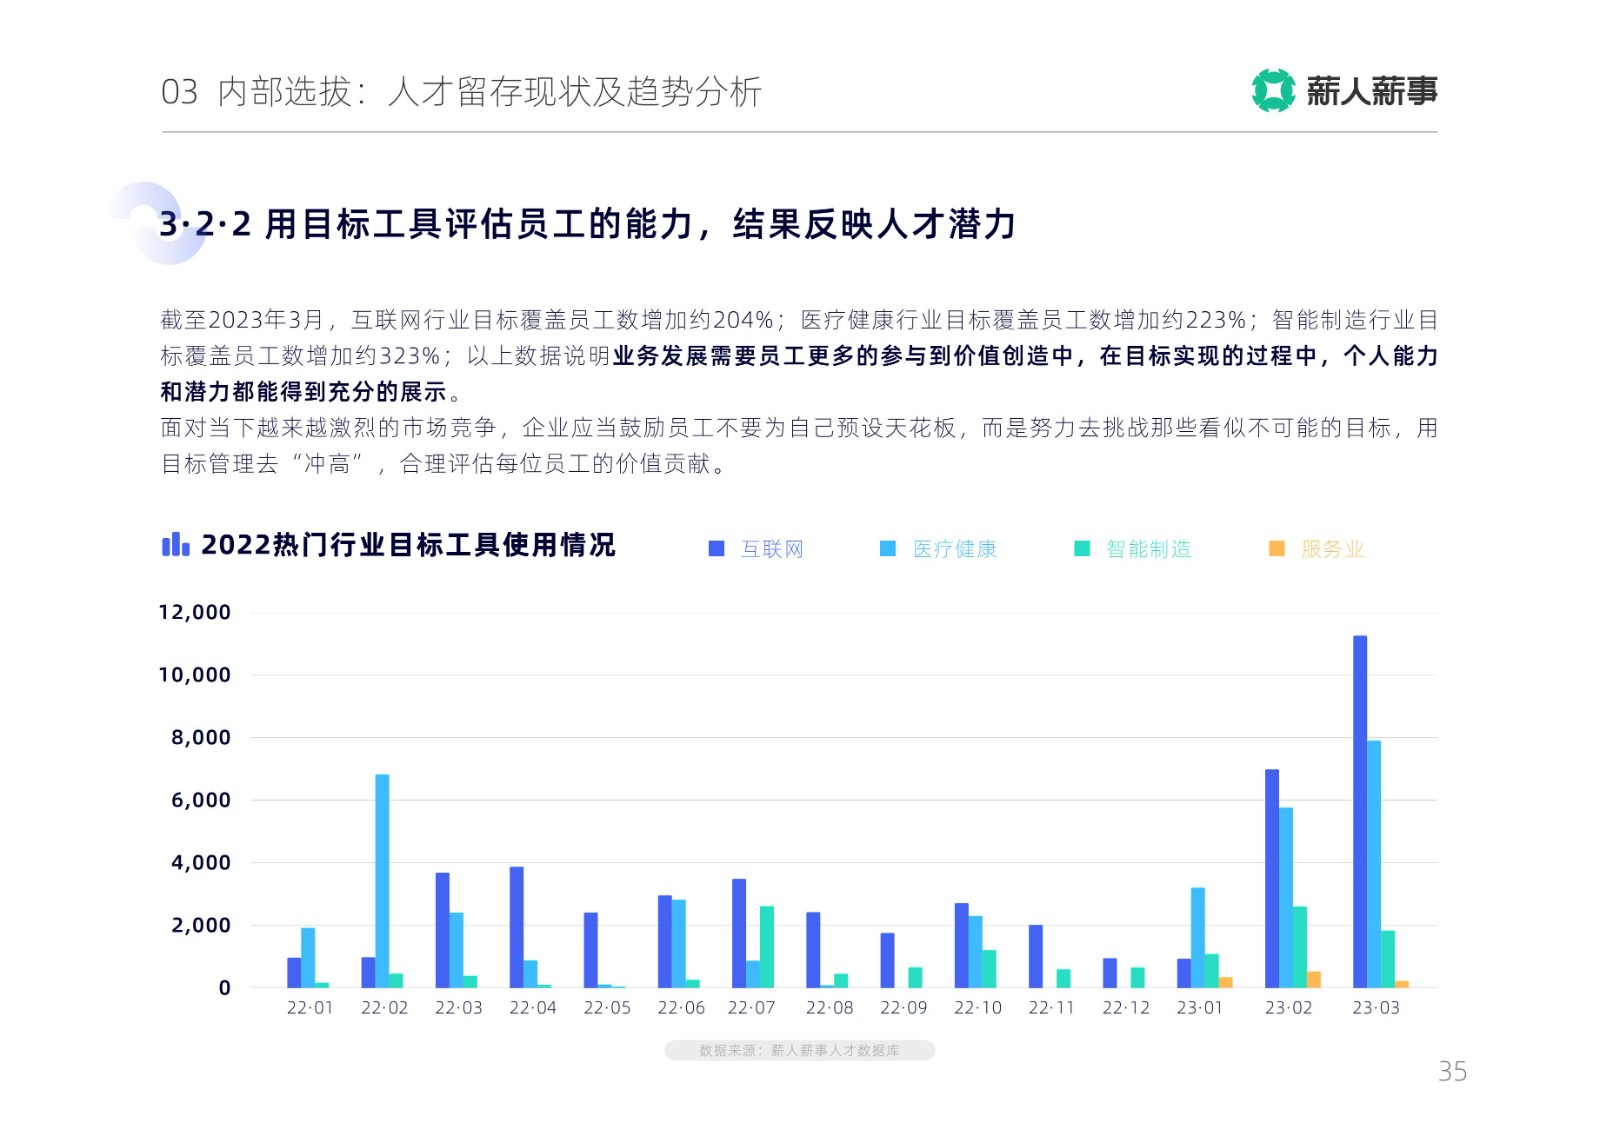Click the 22·12 x-axis label
The image size is (1600, 1136).
(x=1126, y=1008)
